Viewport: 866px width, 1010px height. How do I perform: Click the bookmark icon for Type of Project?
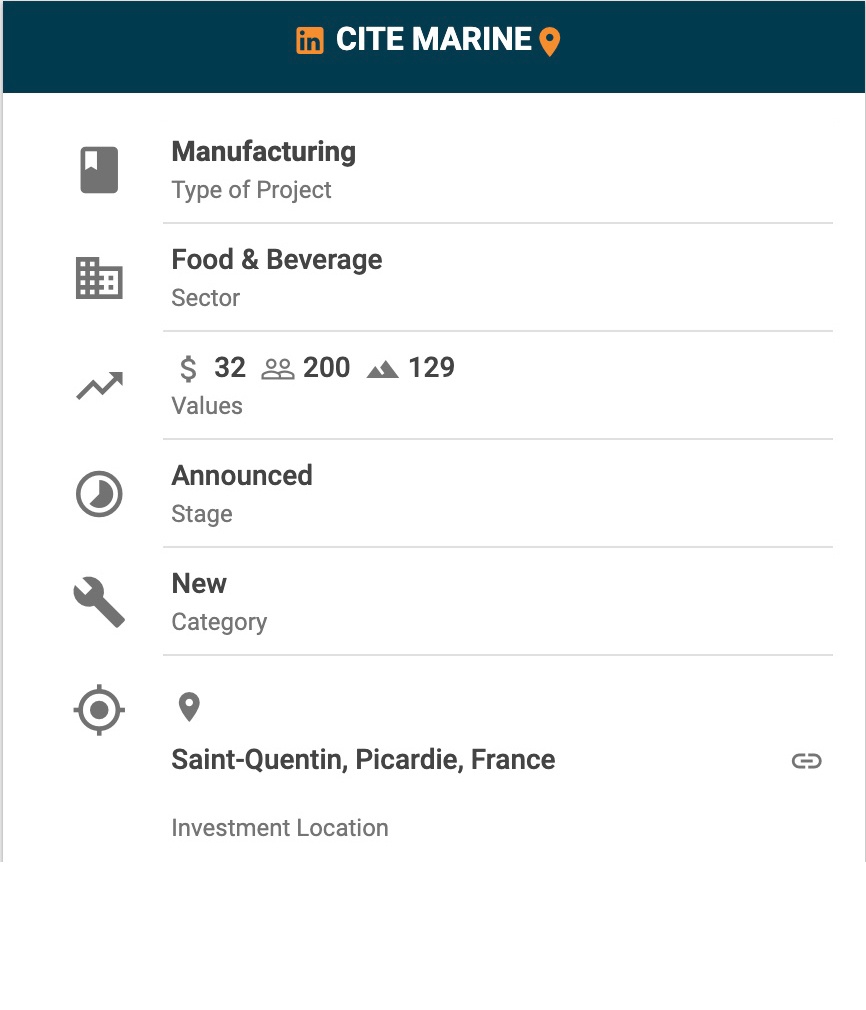coord(99,170)
